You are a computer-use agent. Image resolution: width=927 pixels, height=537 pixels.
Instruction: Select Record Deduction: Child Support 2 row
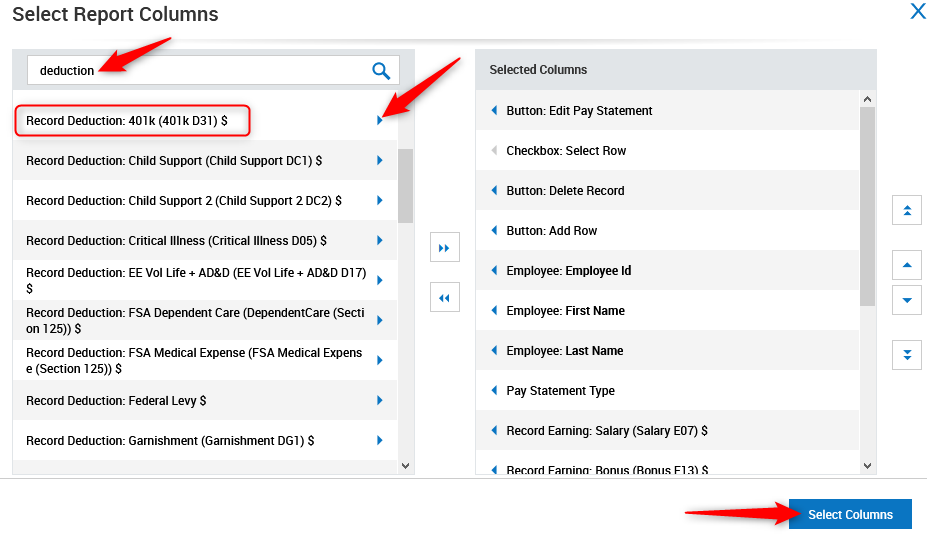205,200
